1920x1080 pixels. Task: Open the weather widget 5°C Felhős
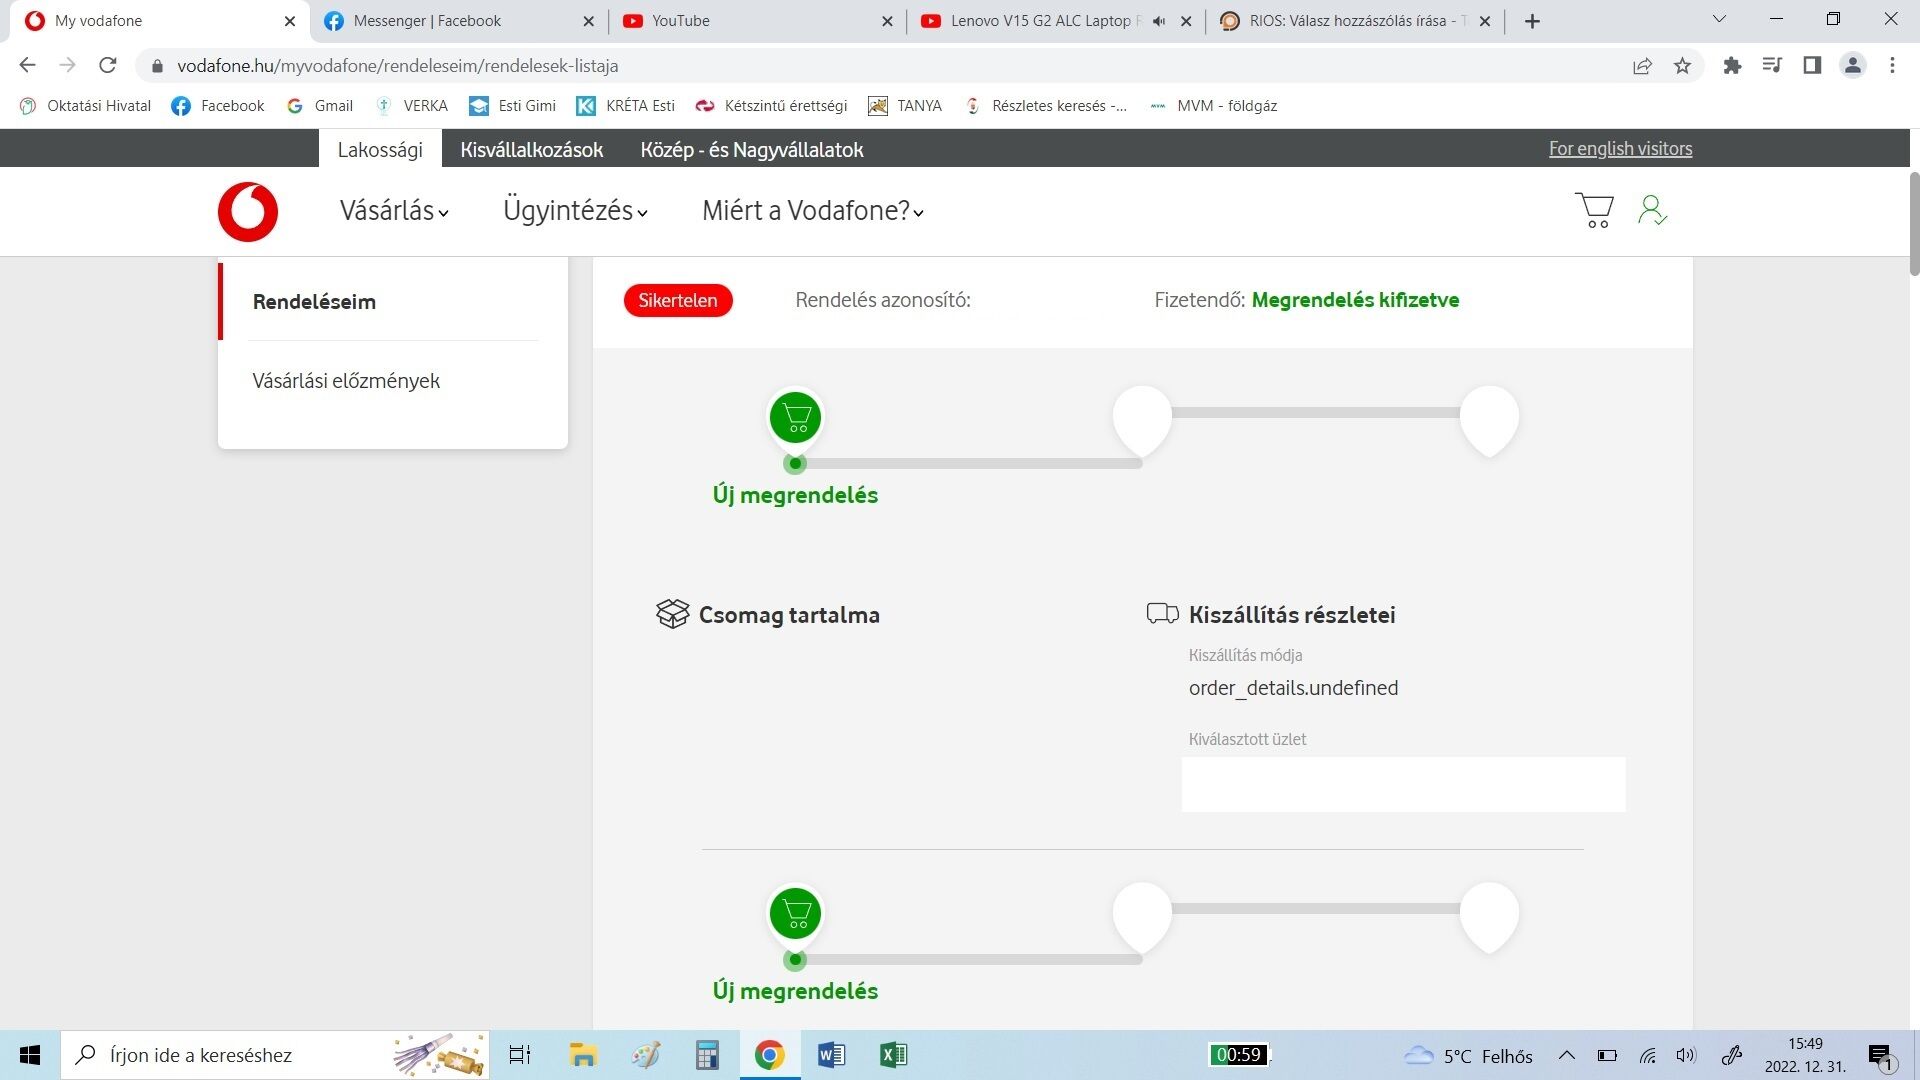(x=1468, y=1056)
